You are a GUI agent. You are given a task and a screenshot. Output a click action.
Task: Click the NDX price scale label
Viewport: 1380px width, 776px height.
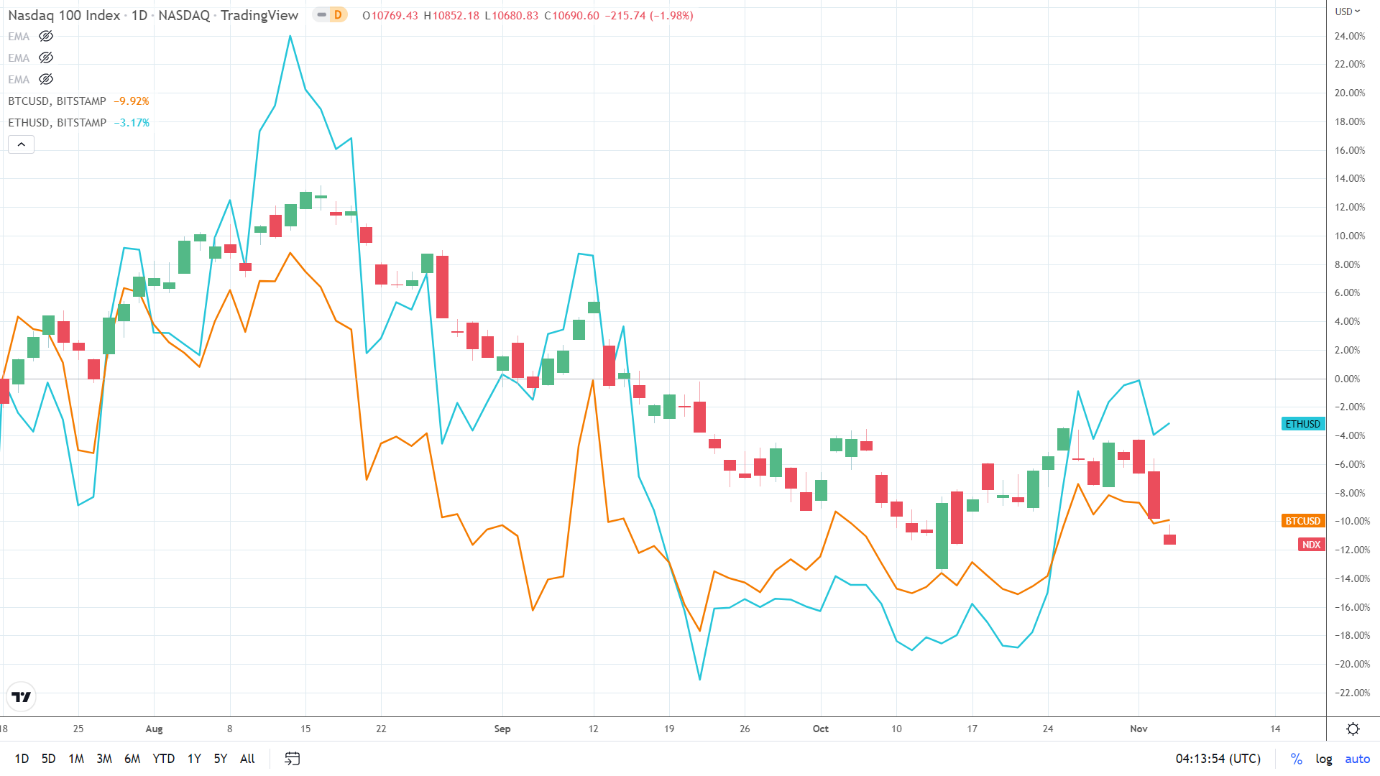tap(1311, 544)
